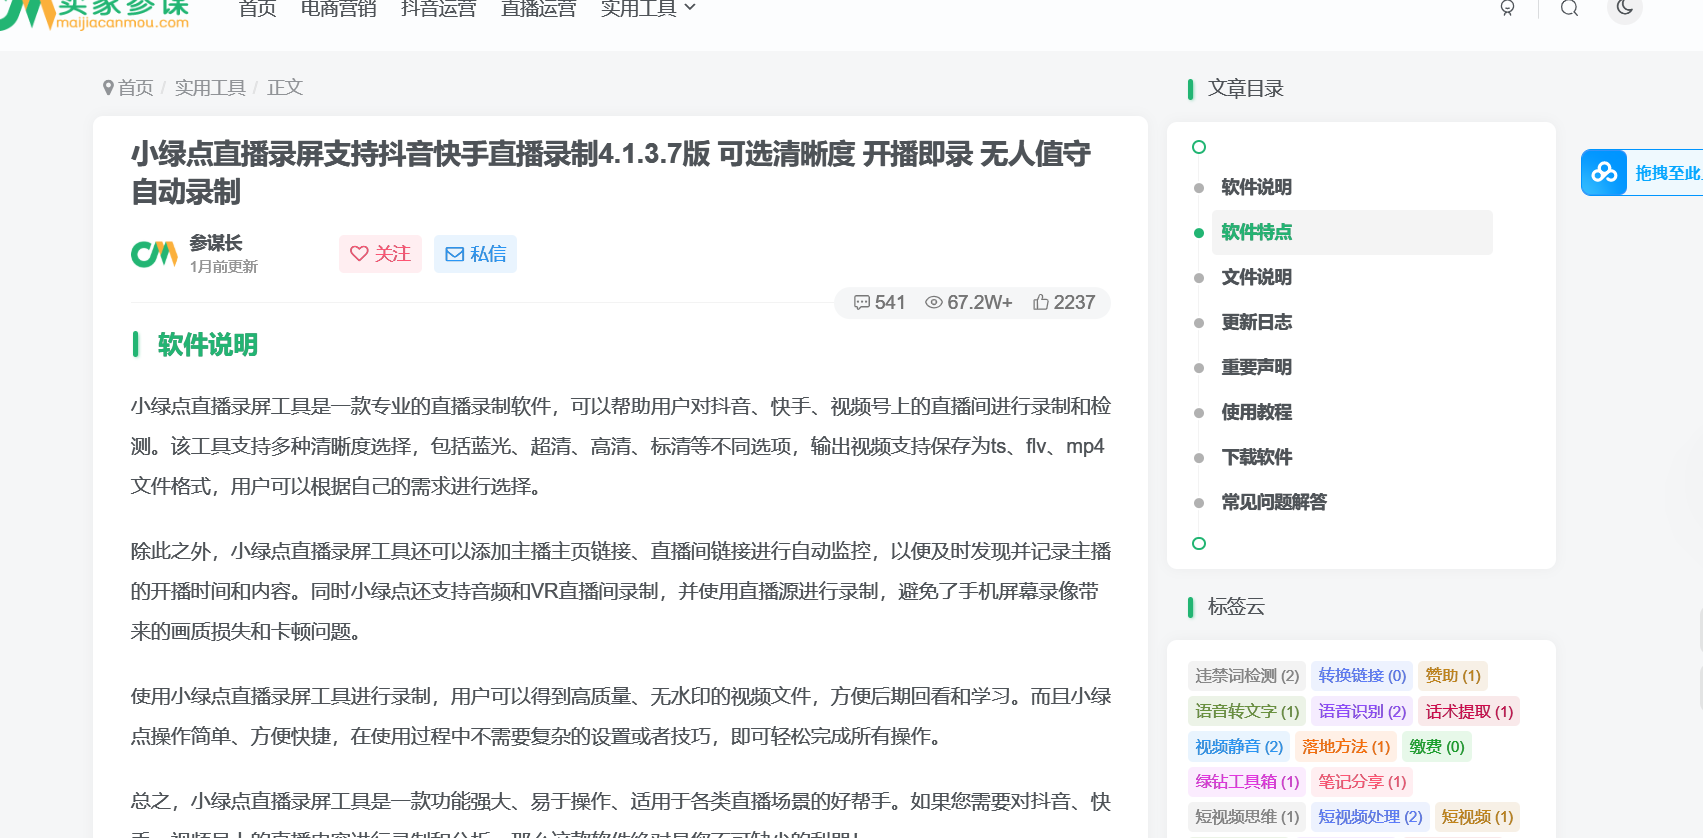Select the 话术提取 red tag
The height and width of the screenshot is (838, 1703).
tap(1468, 711)
